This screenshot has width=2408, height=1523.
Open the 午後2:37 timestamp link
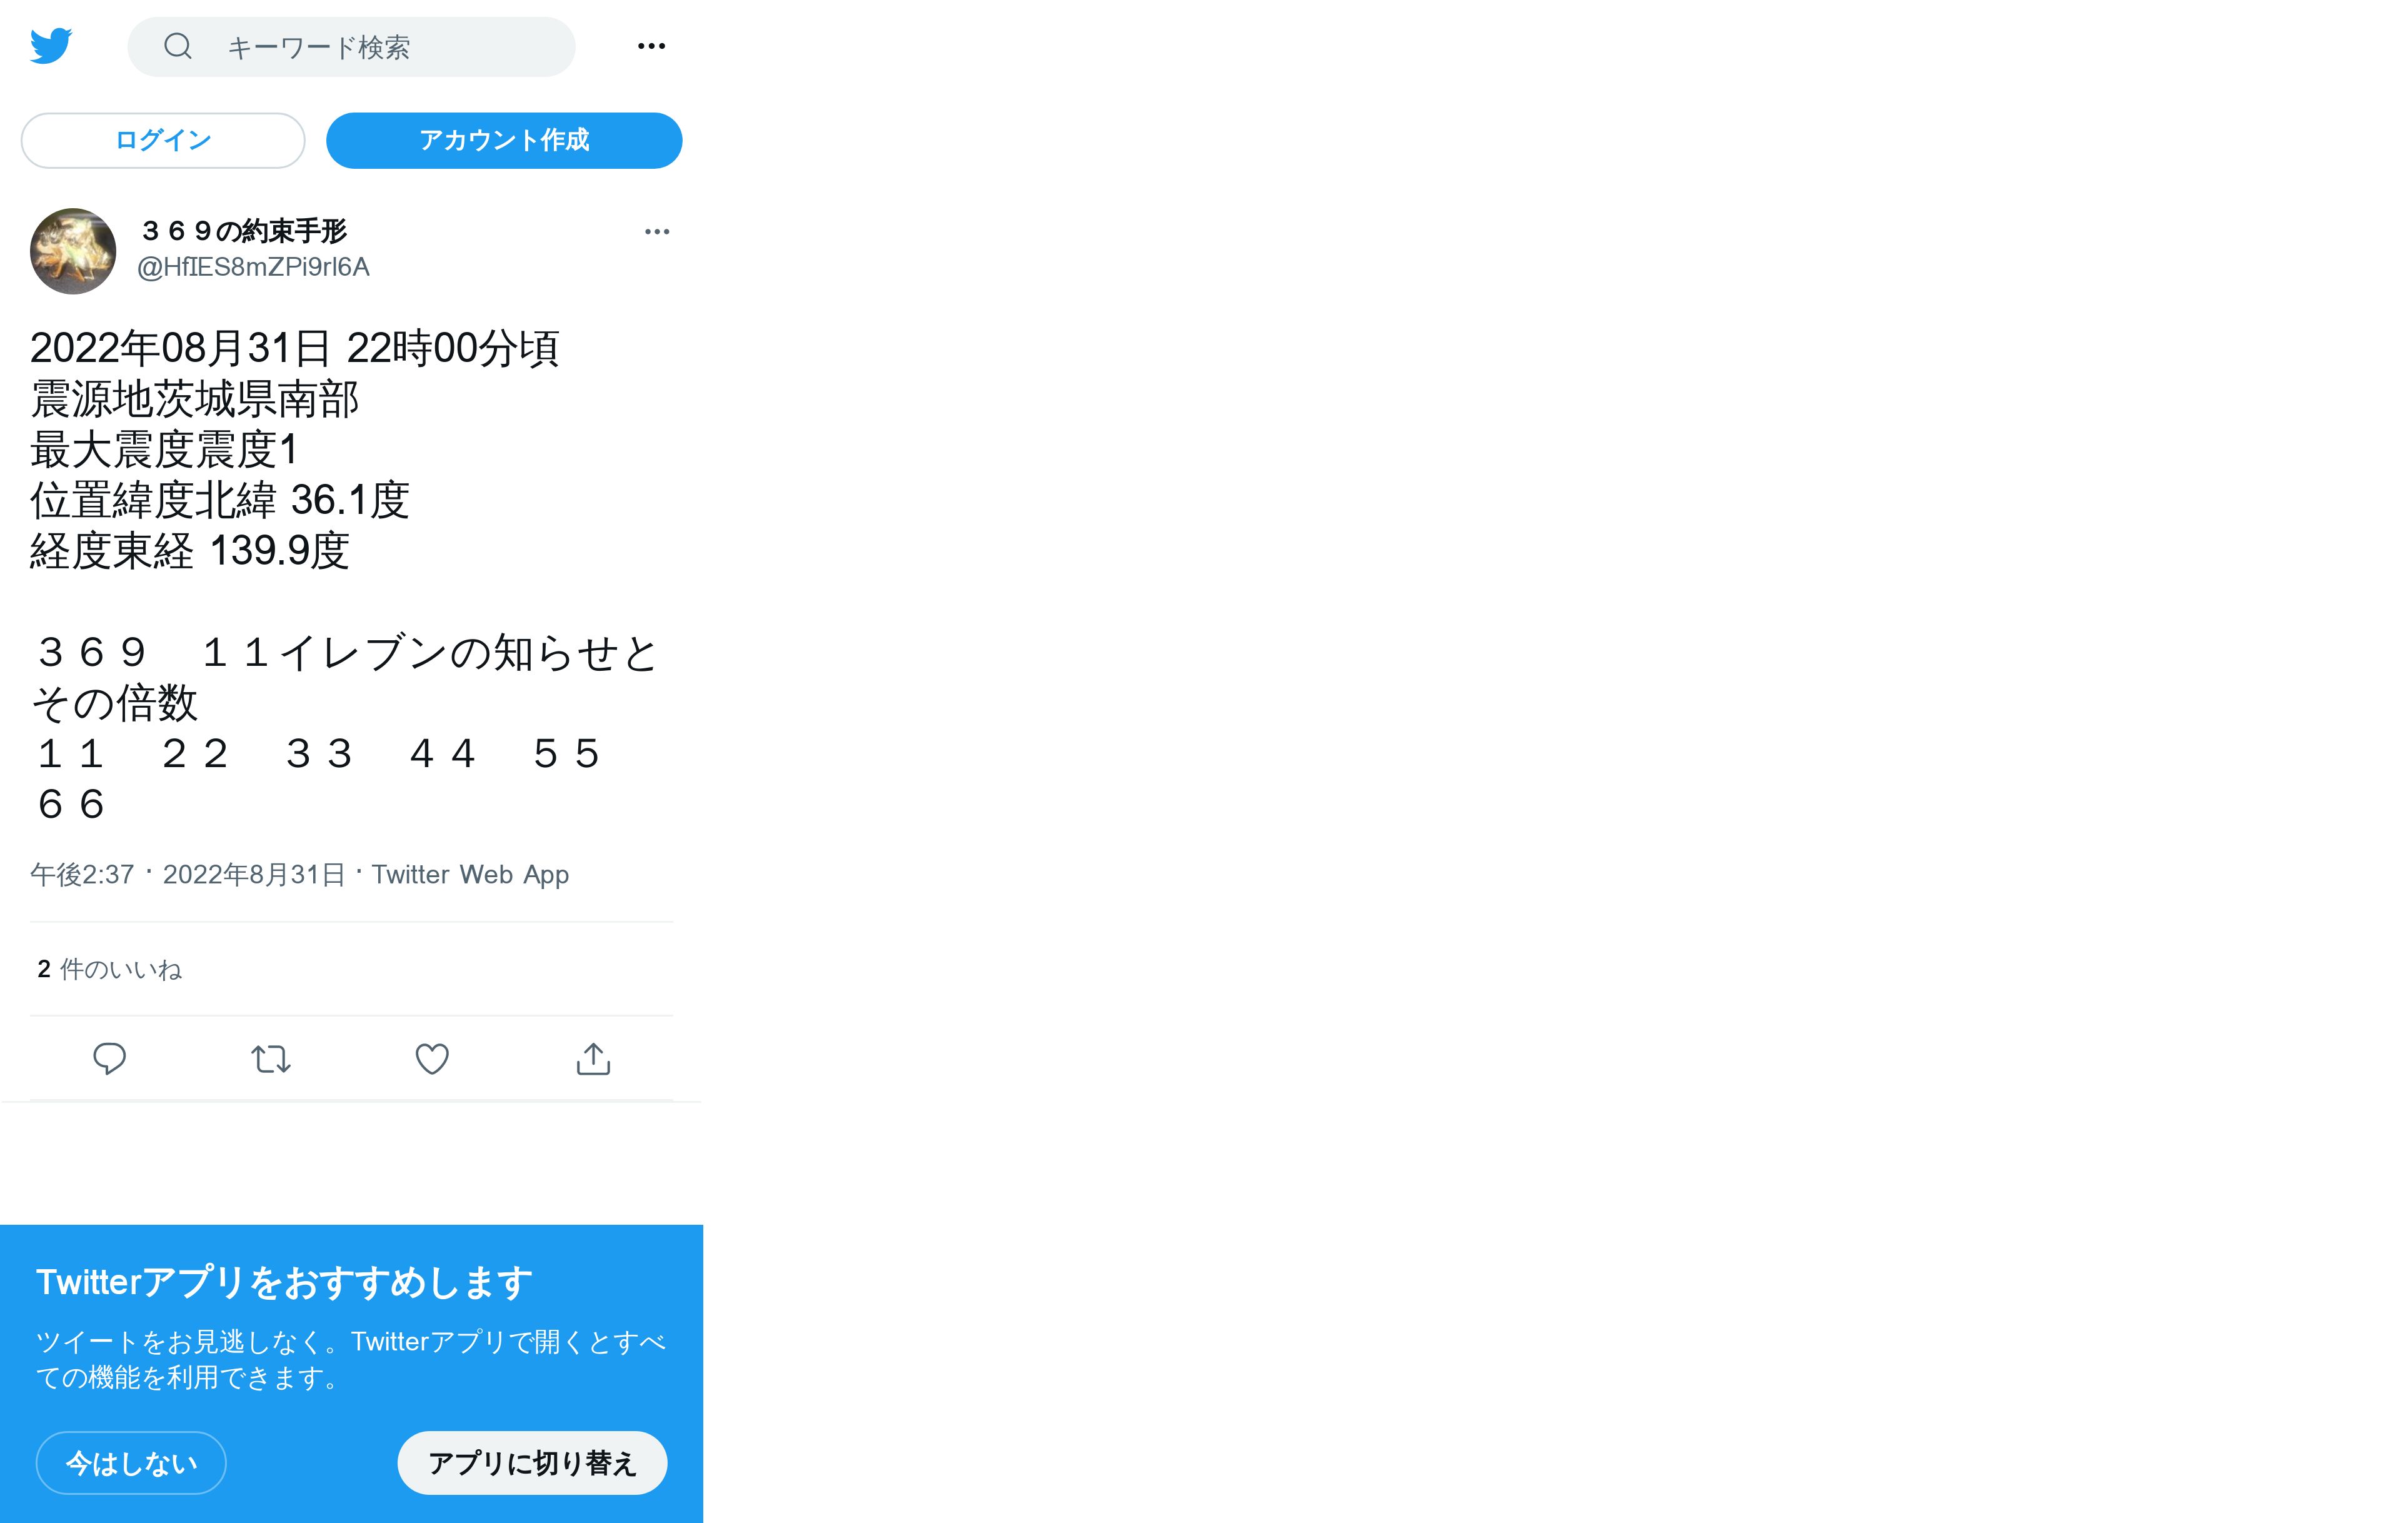[x=82, y=874]
